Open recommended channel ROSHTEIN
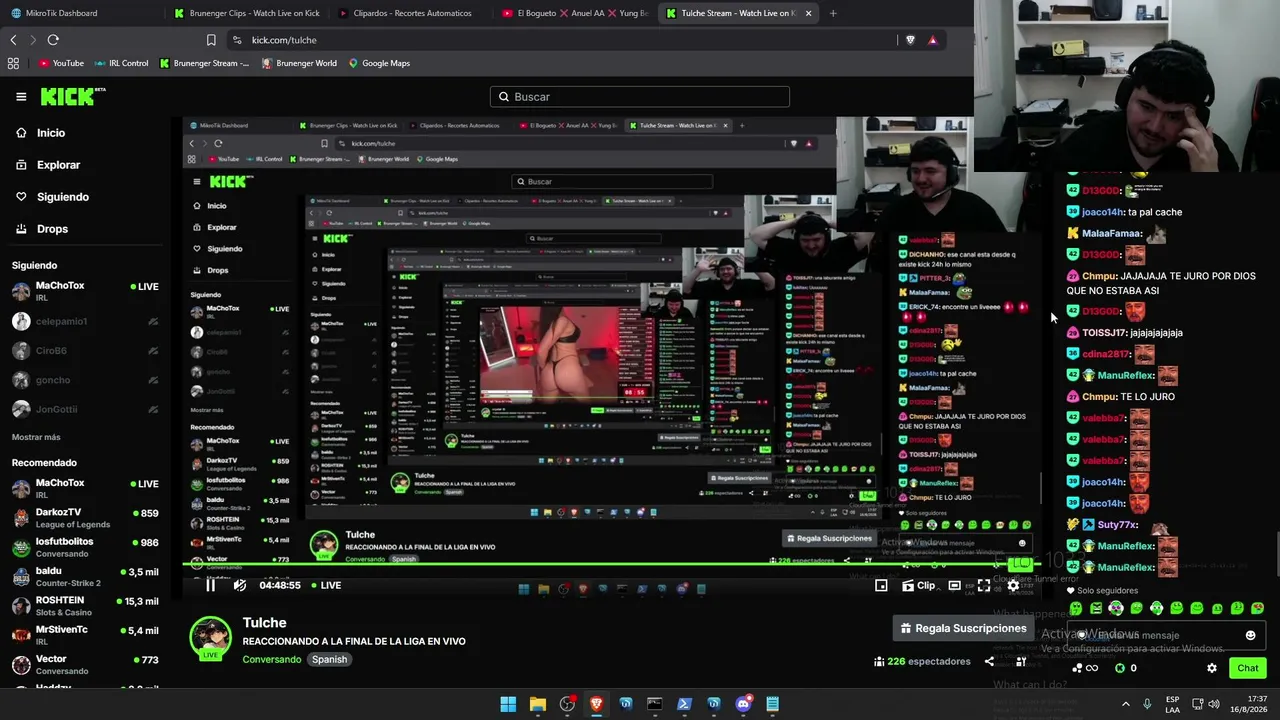The width and height of the screenshot is (1280, 720). click(x=85, y=605)
